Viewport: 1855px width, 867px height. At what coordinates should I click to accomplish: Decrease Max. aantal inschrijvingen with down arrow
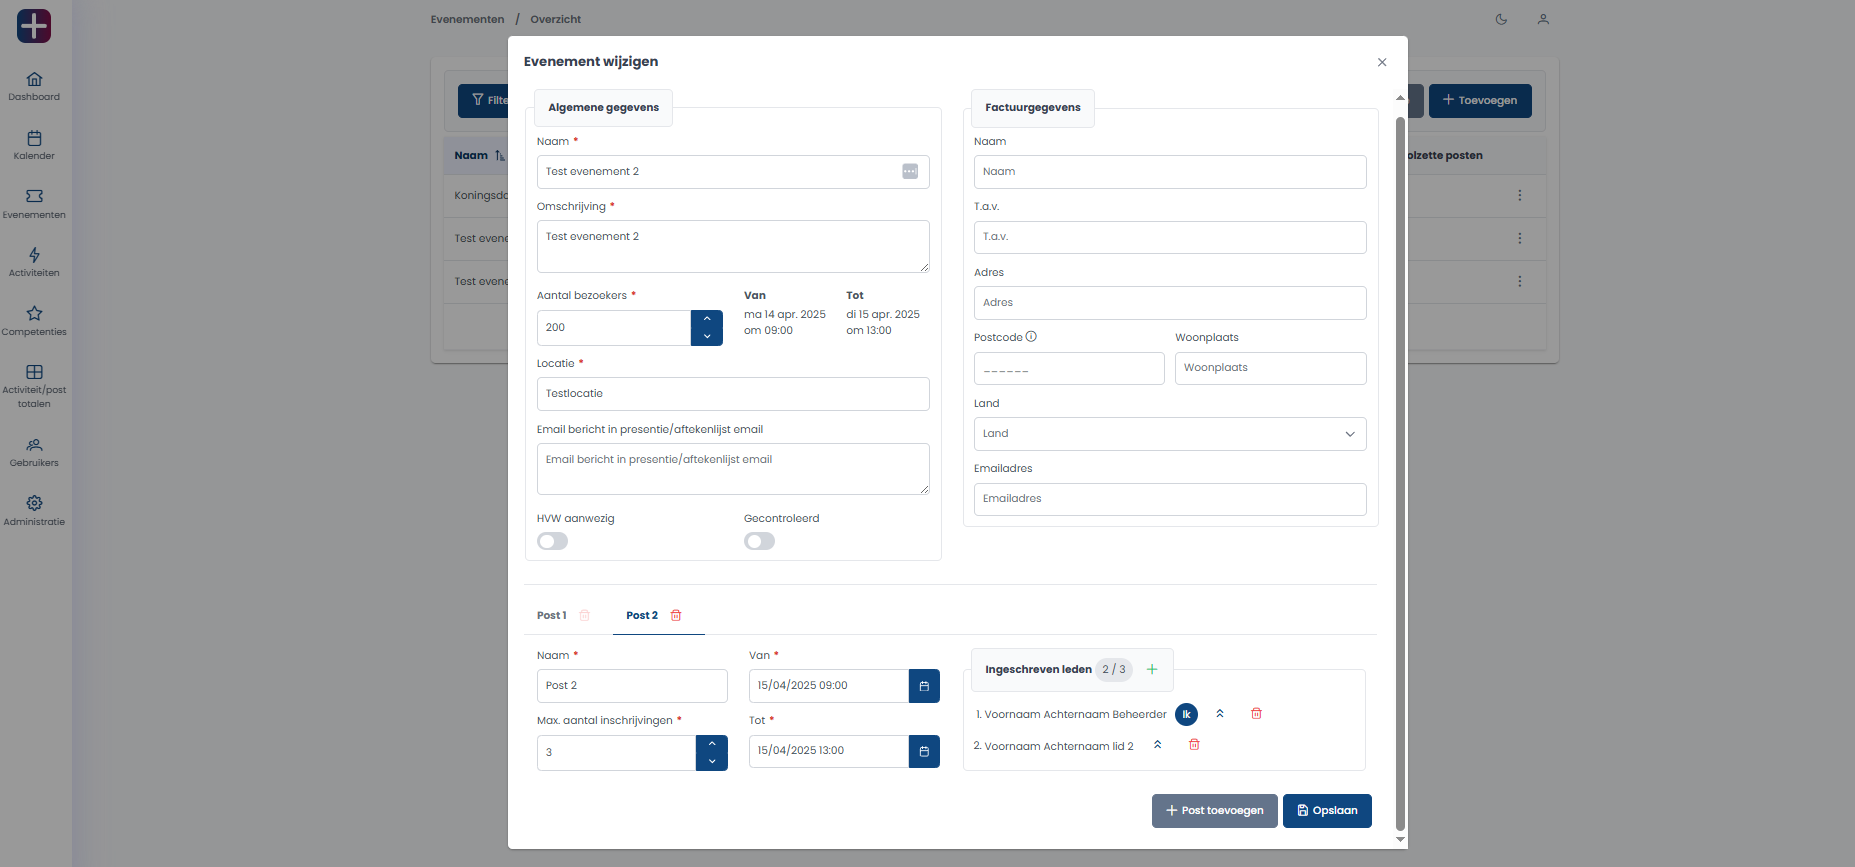point(712,762)
